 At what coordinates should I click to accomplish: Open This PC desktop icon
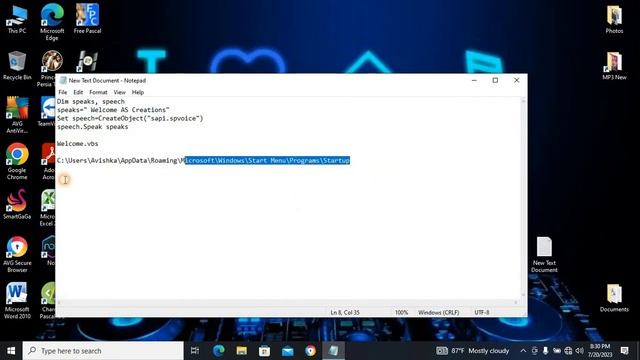pos(17,19)
